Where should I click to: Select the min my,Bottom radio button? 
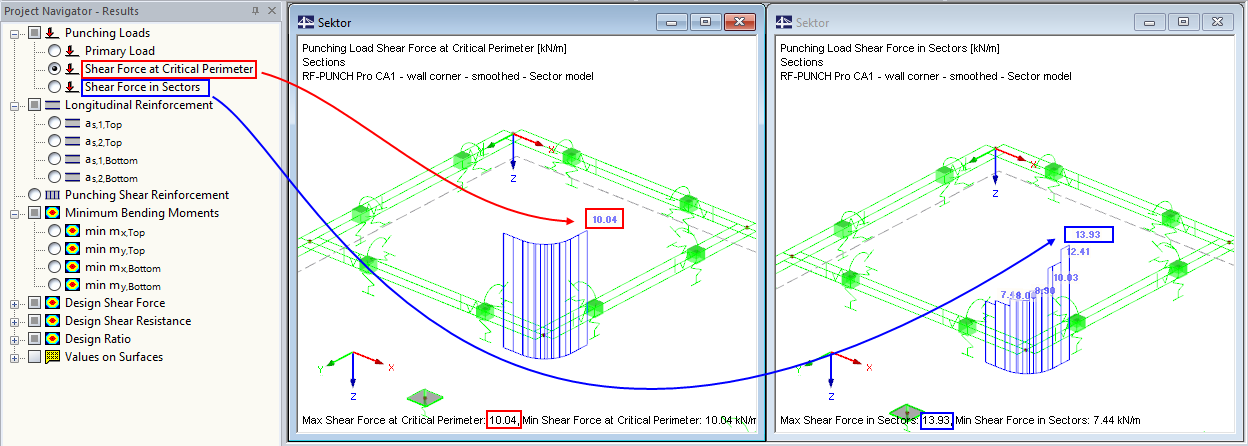pos(54,285)
